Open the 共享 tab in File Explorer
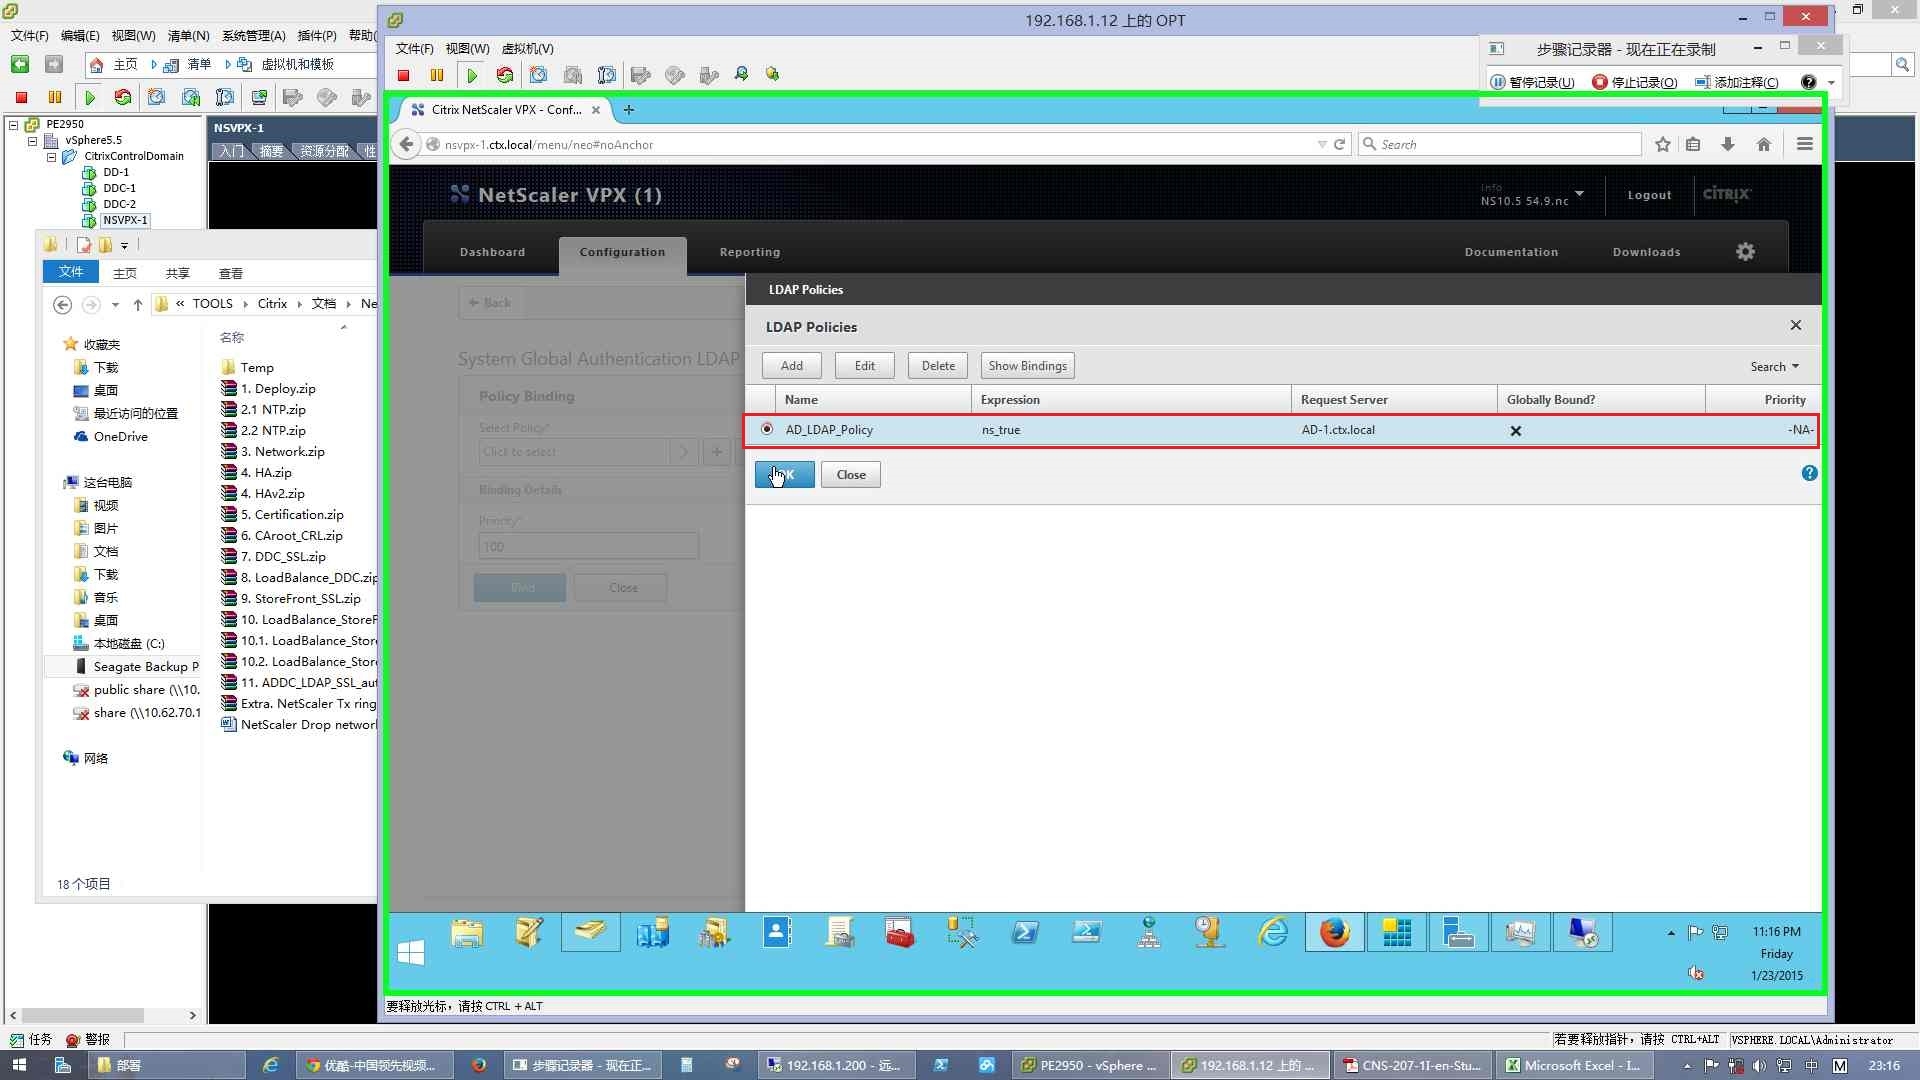Screen dimensions: 1920x1080 coord(177,273)
